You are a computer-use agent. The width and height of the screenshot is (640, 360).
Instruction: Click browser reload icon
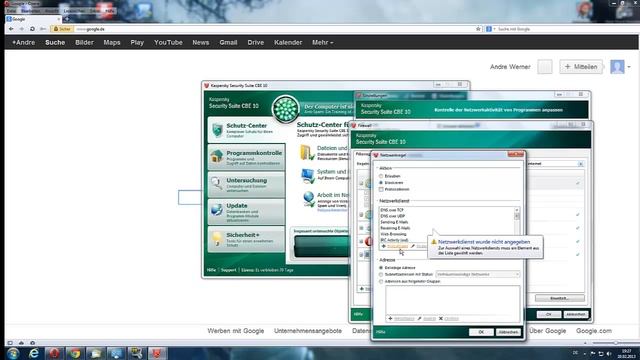coord(32,29)
